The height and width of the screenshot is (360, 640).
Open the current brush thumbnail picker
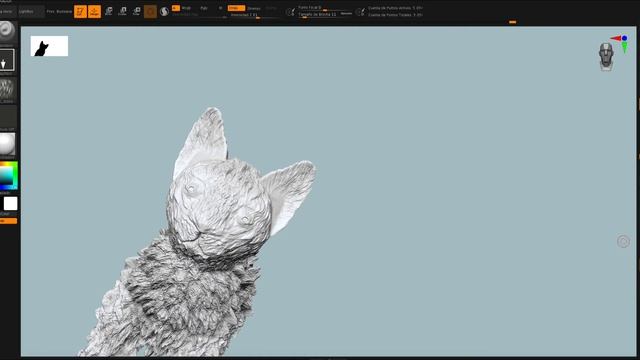(x=7, y=32)
